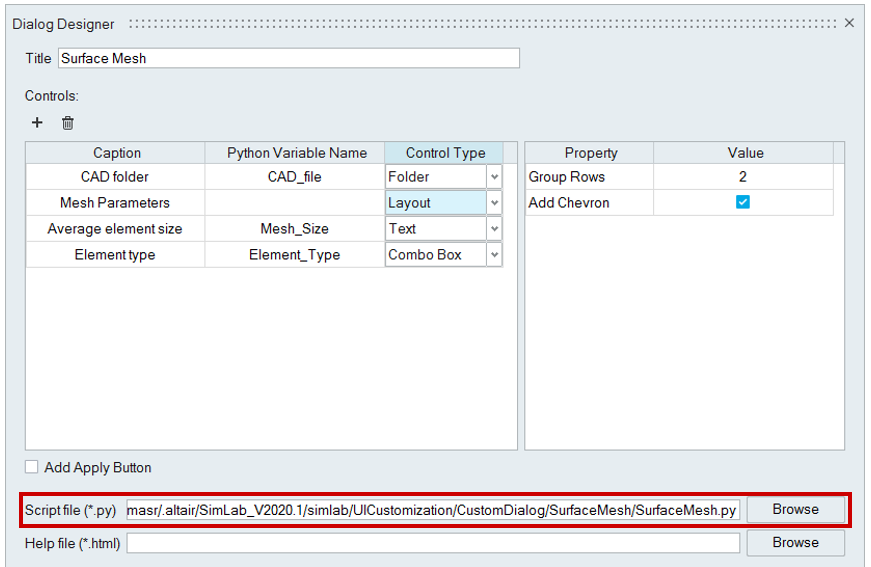Expand the Combo Box control type dropdown

click(494, 255)
